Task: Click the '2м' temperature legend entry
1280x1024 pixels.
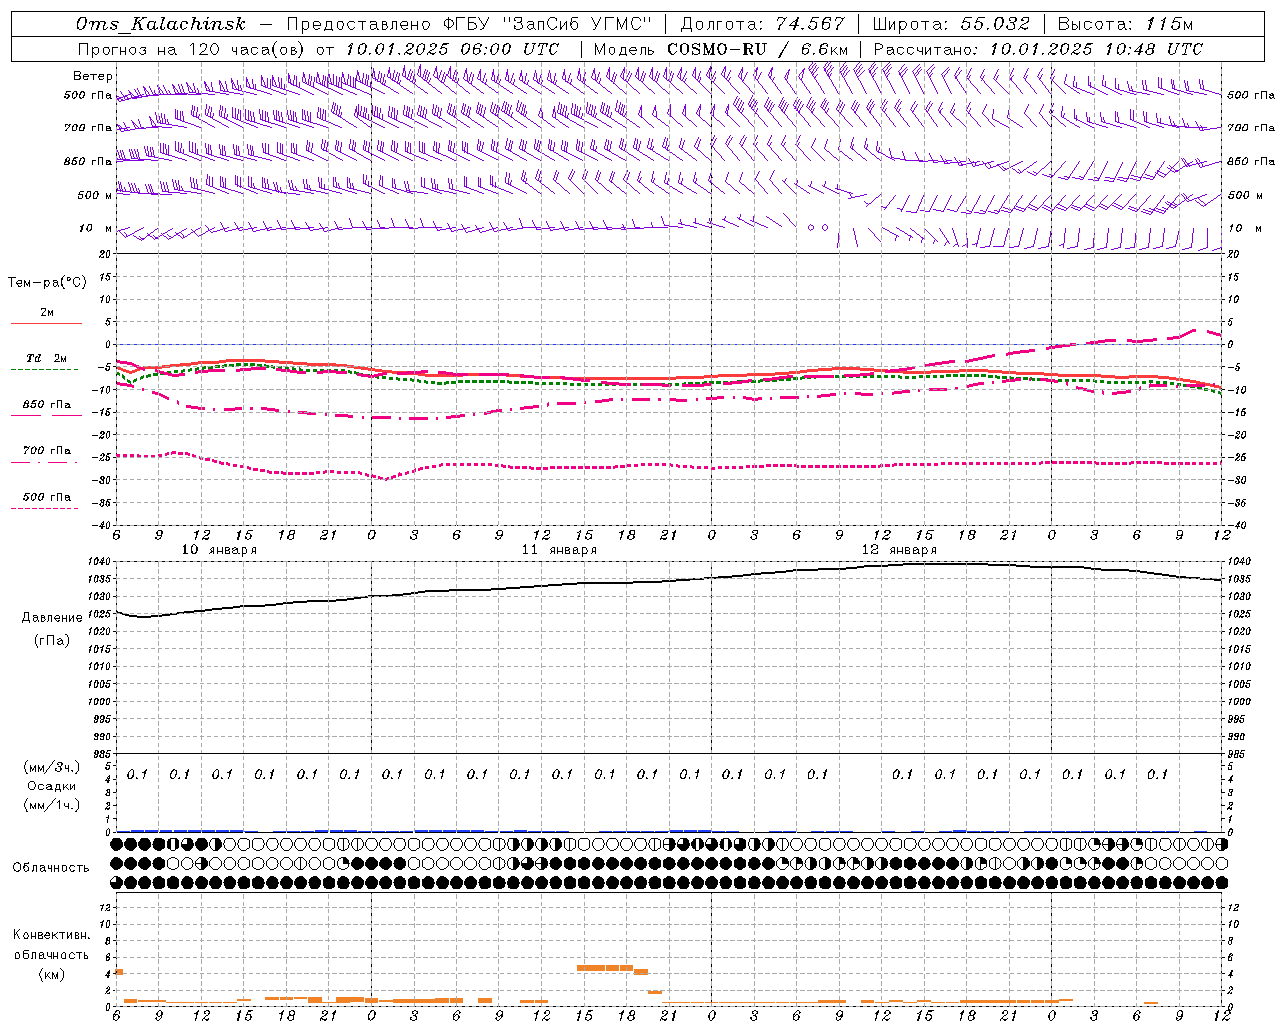Action: (47, 312)
